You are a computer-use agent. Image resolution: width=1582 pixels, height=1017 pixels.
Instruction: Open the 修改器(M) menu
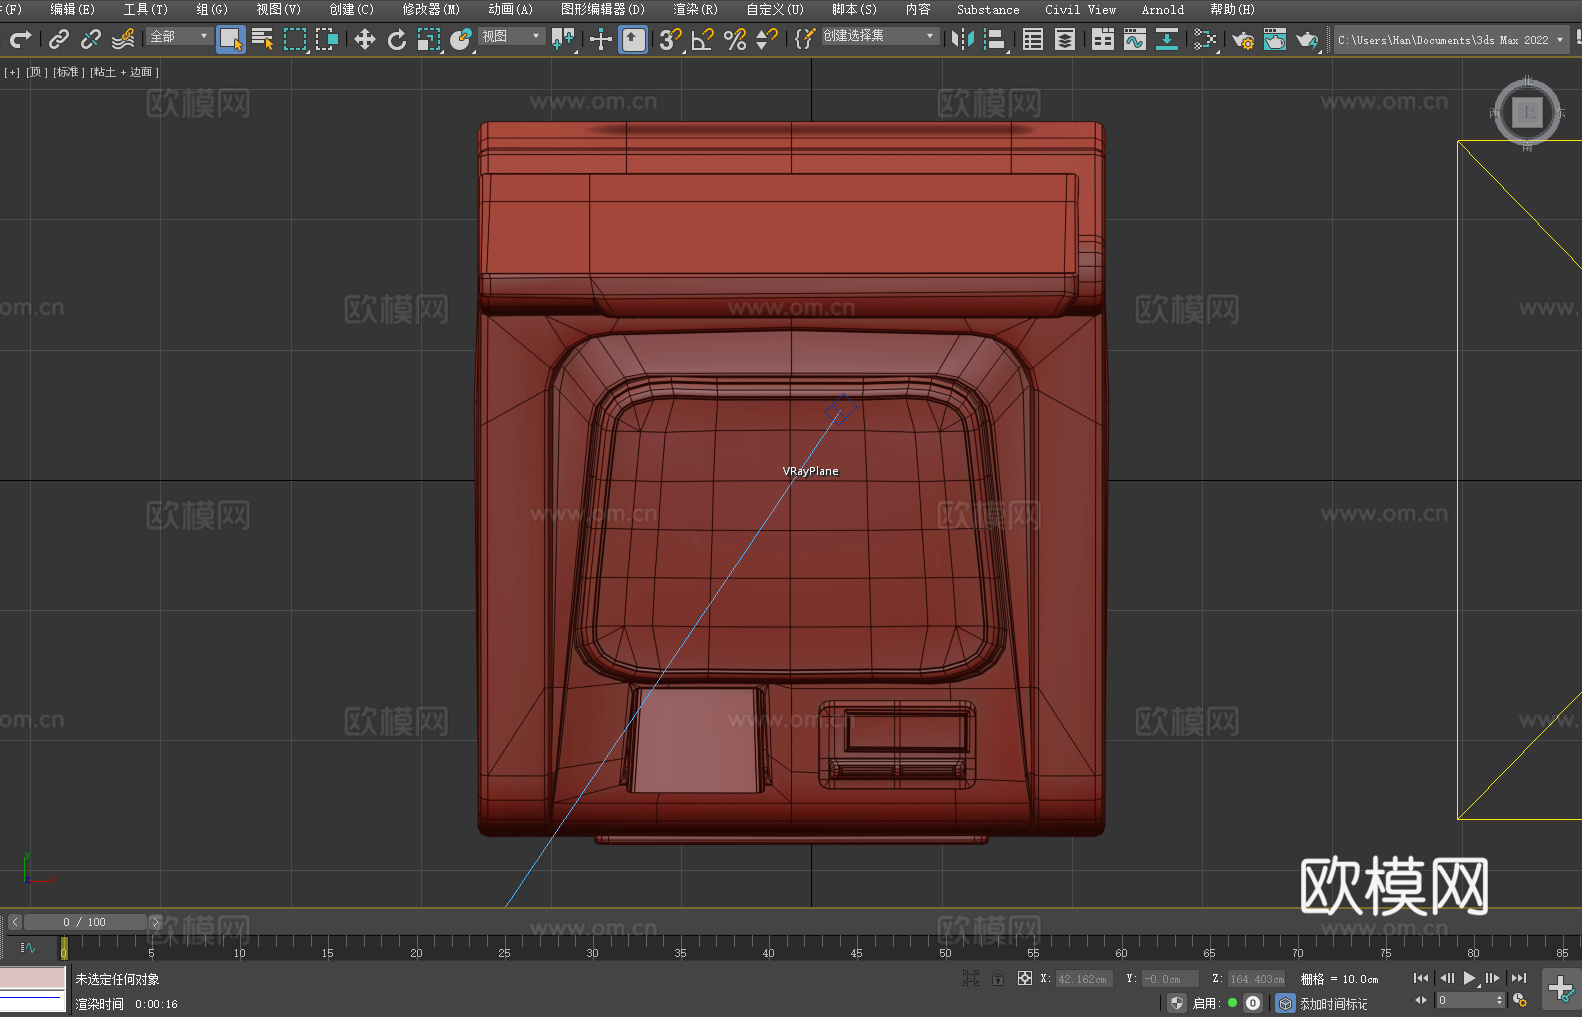431,9
